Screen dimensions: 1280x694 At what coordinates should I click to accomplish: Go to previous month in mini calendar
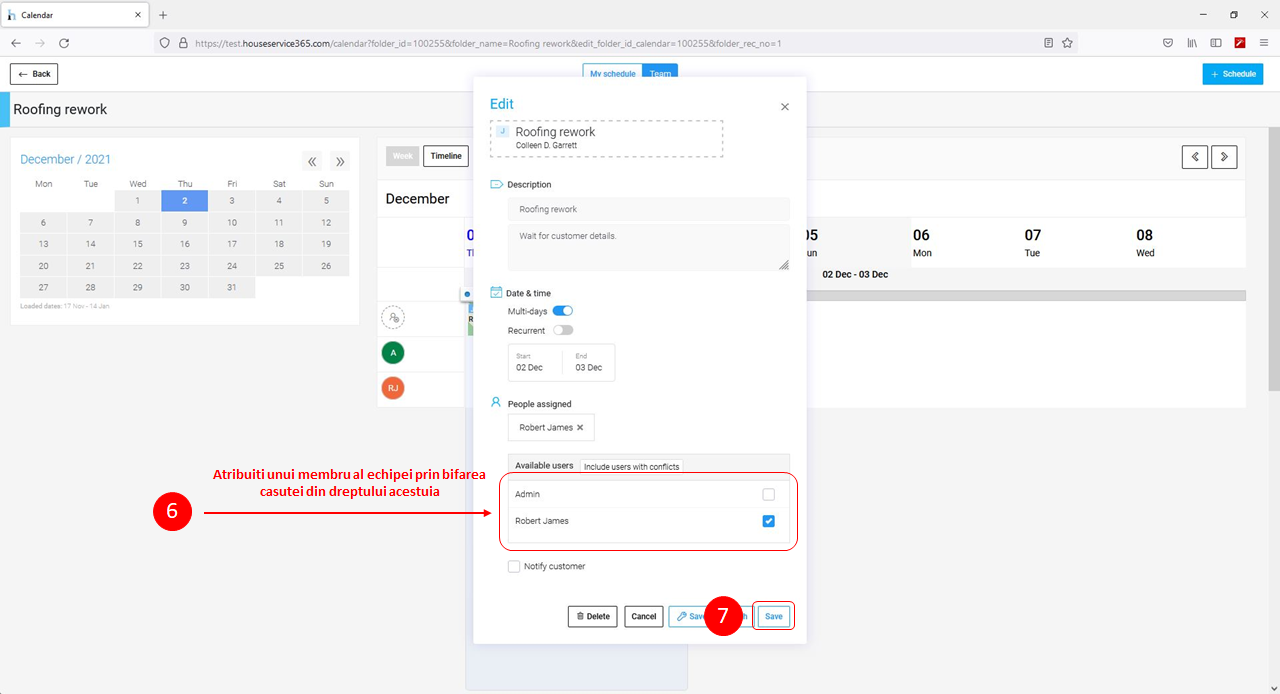pyautogui.click(x=312, y=161)
